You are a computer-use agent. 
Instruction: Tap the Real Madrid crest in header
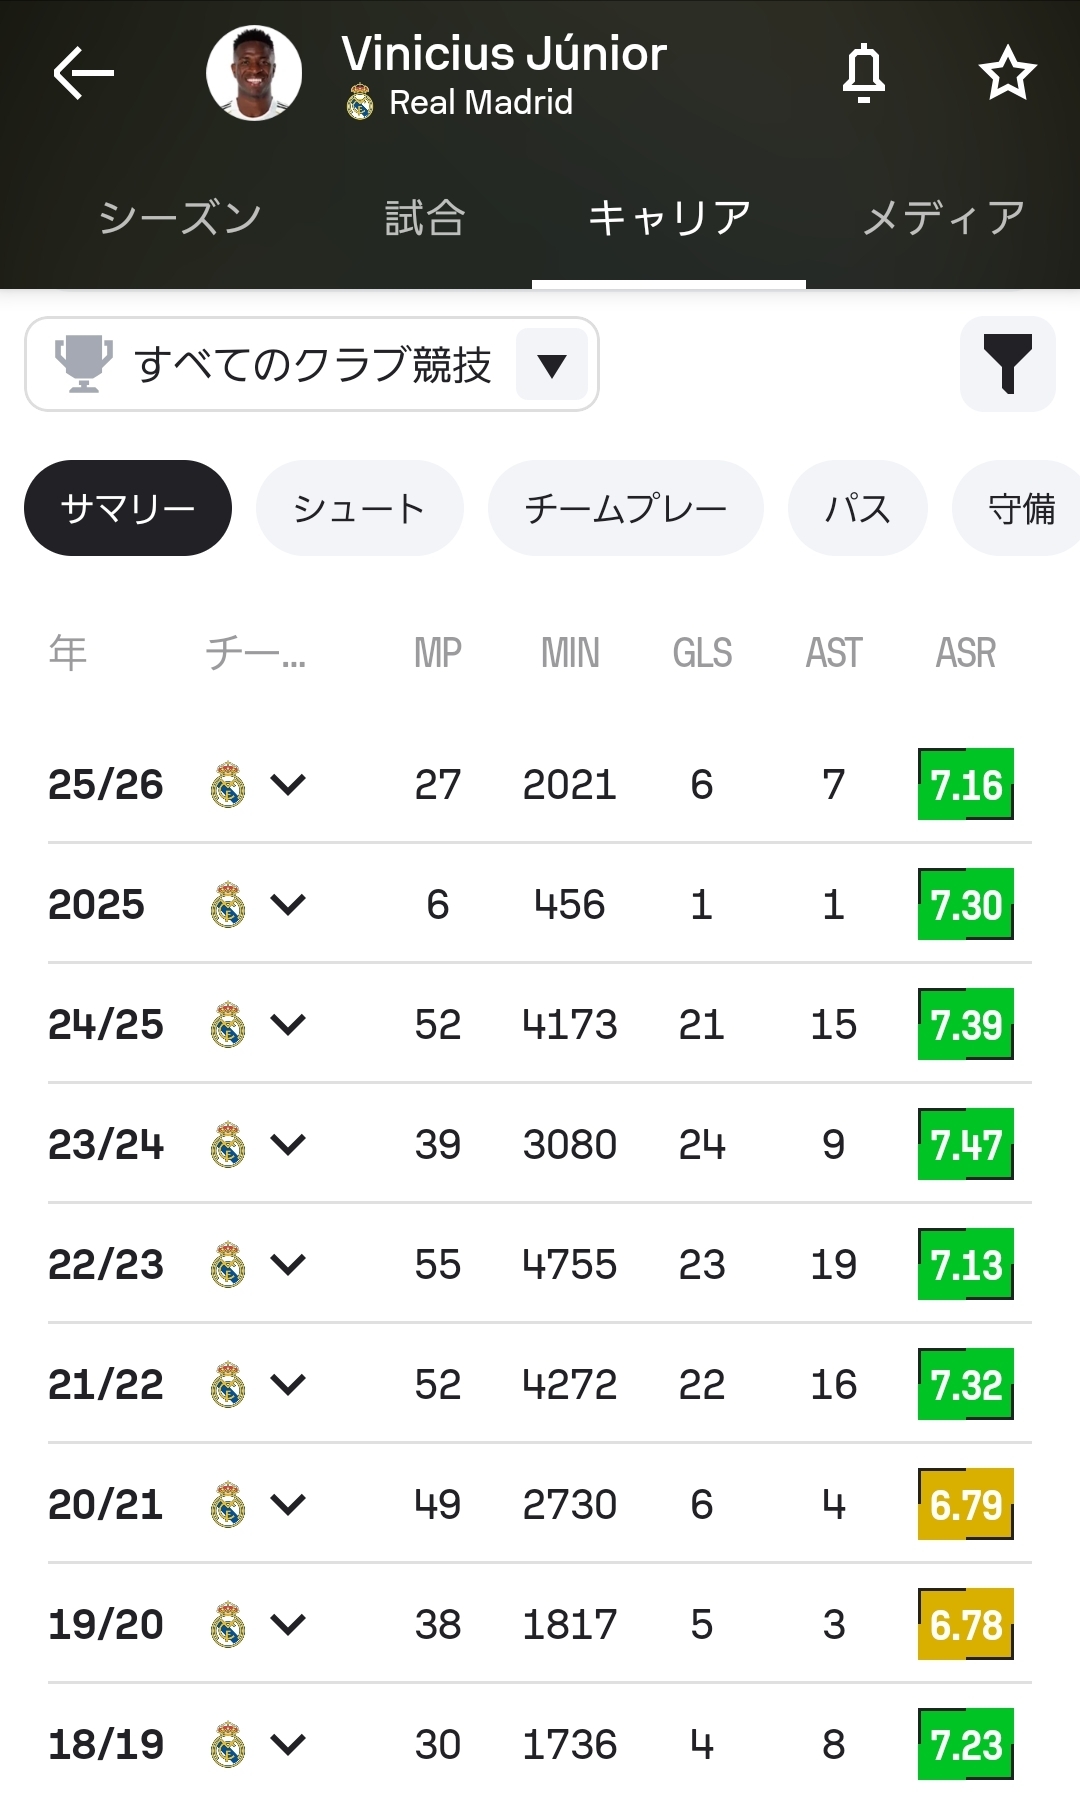coord(360,102)
